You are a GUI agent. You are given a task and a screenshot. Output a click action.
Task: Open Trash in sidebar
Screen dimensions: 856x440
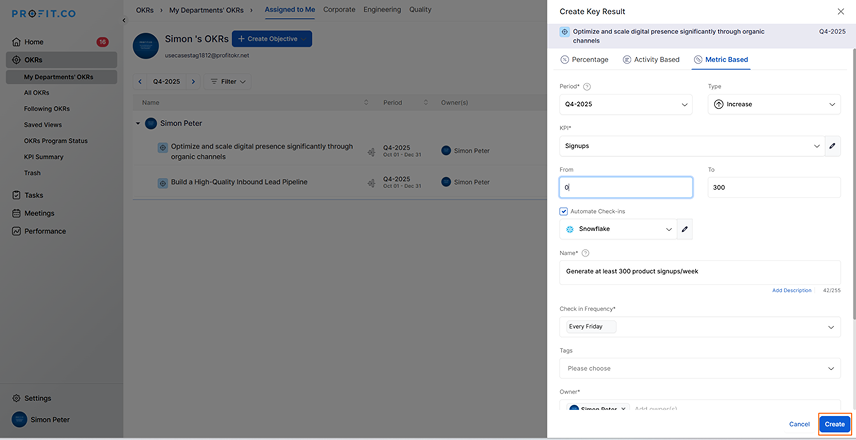point(32,173)
